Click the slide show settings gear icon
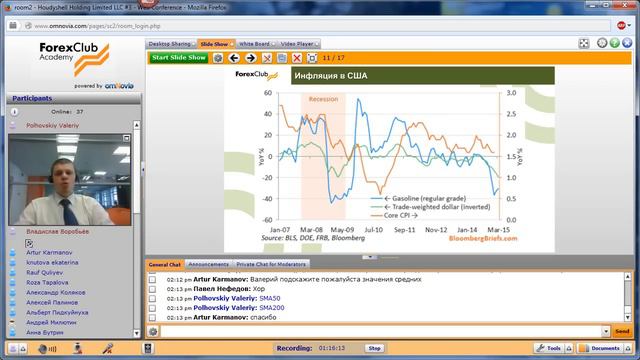This screenshot has width=640, height=360. pos(218,58)
